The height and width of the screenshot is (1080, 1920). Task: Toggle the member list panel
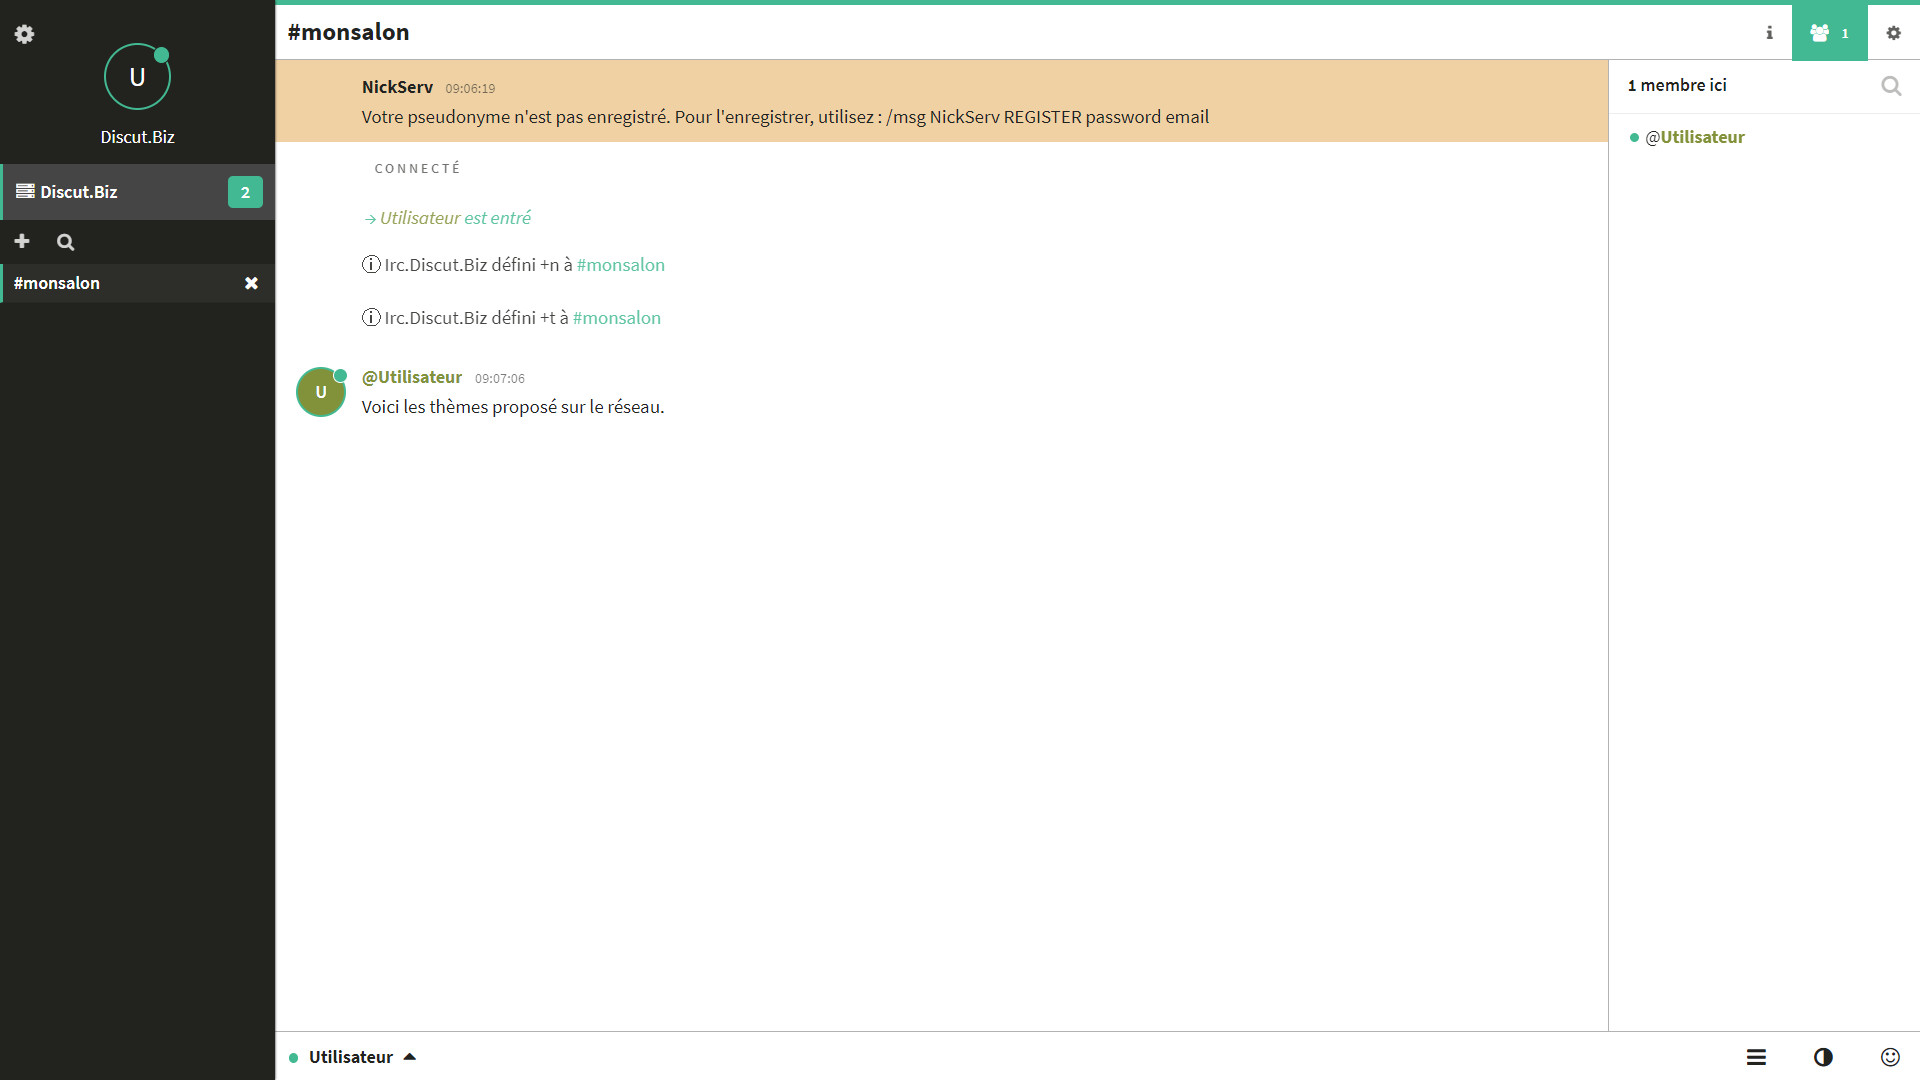1829,33
